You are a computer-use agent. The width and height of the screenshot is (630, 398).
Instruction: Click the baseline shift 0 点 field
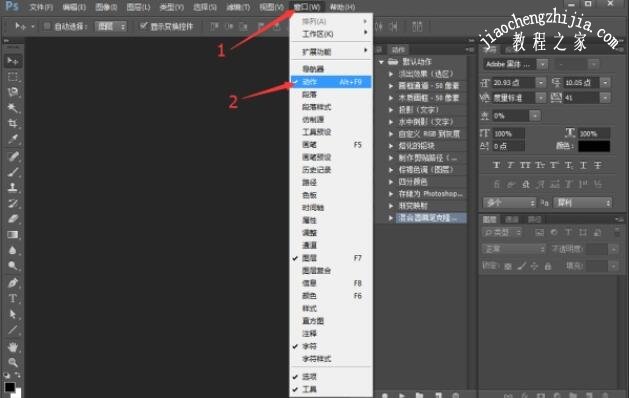pyautogui.click(x=508, y=146)
